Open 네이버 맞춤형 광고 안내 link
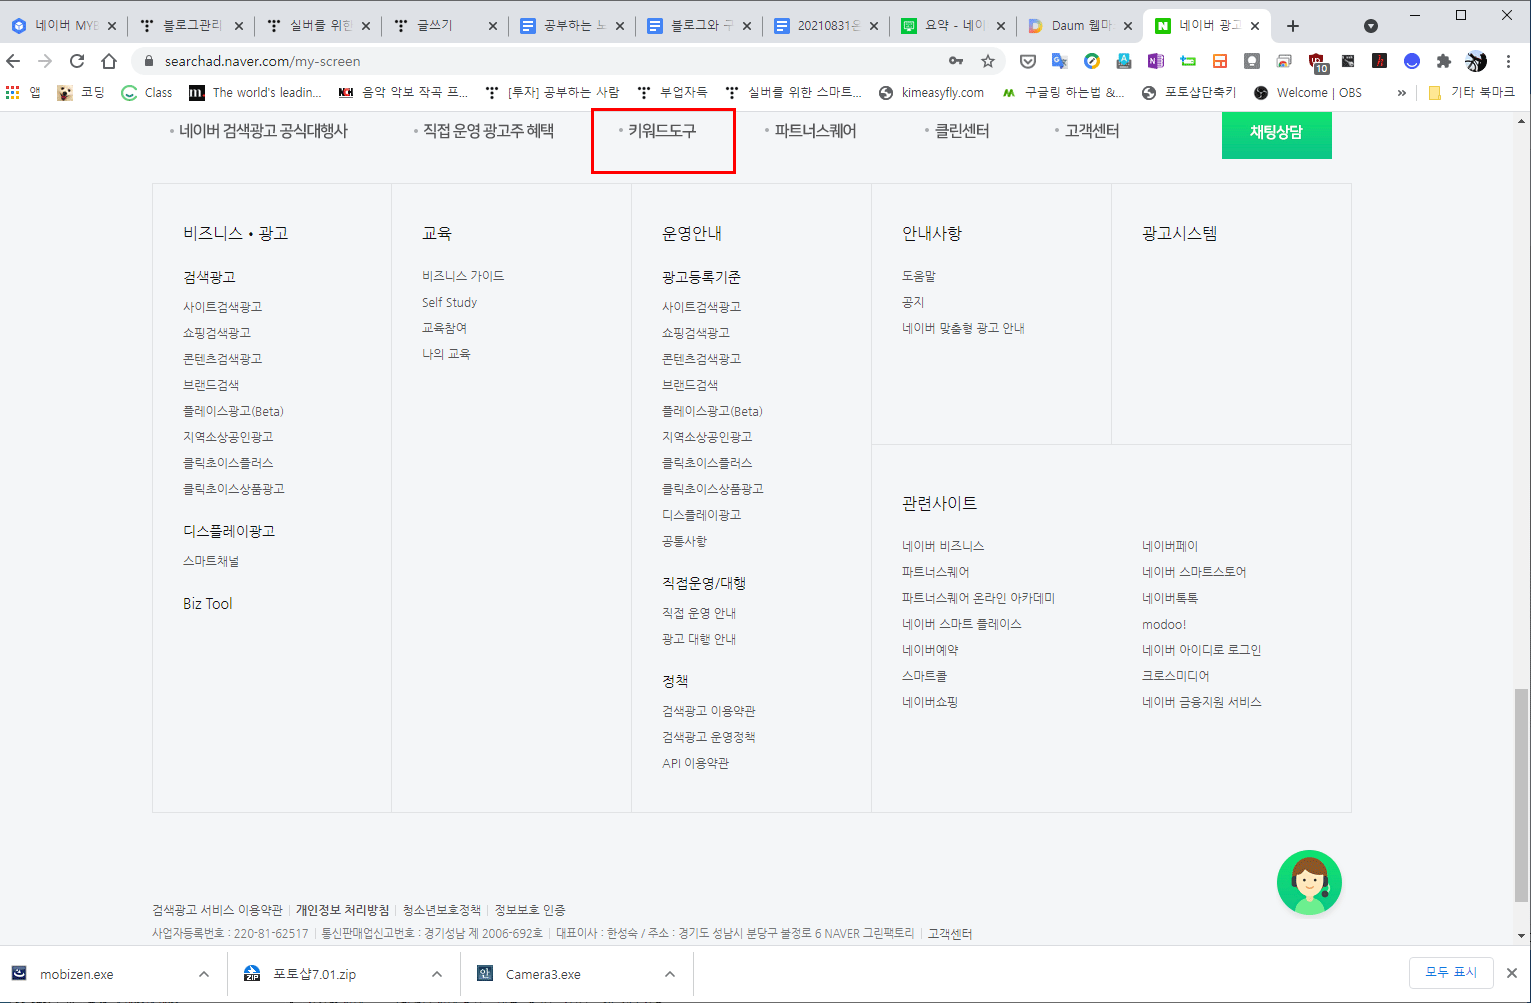 (963, 328)
